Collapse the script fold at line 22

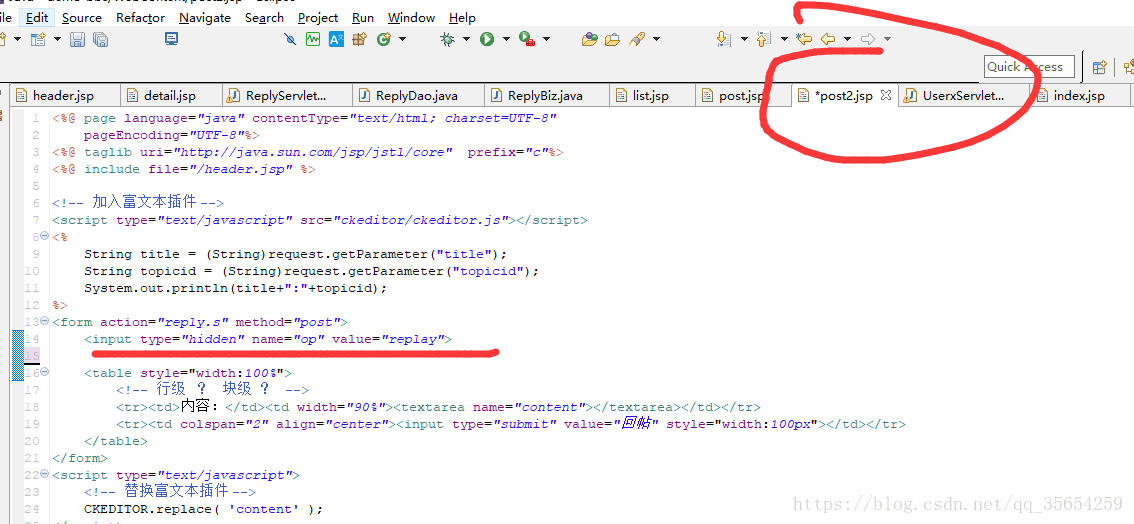click(x=44, y=474)
